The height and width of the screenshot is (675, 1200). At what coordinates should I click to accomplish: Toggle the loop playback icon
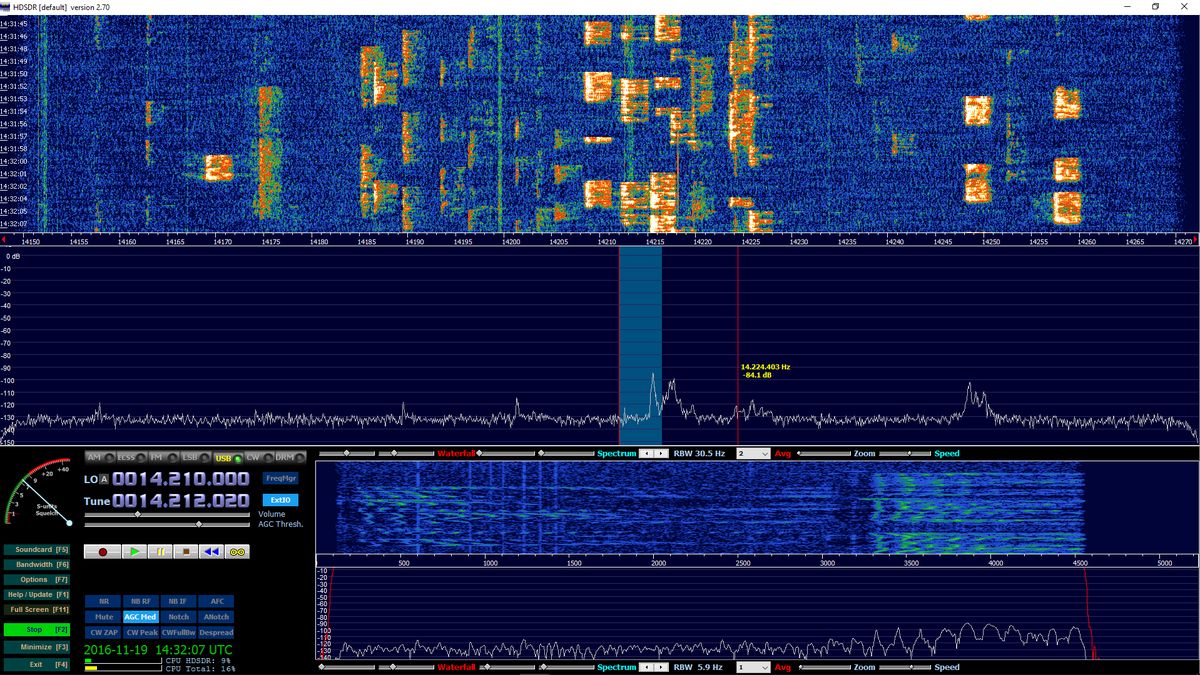pyautogui.click(x=237, y=551)
